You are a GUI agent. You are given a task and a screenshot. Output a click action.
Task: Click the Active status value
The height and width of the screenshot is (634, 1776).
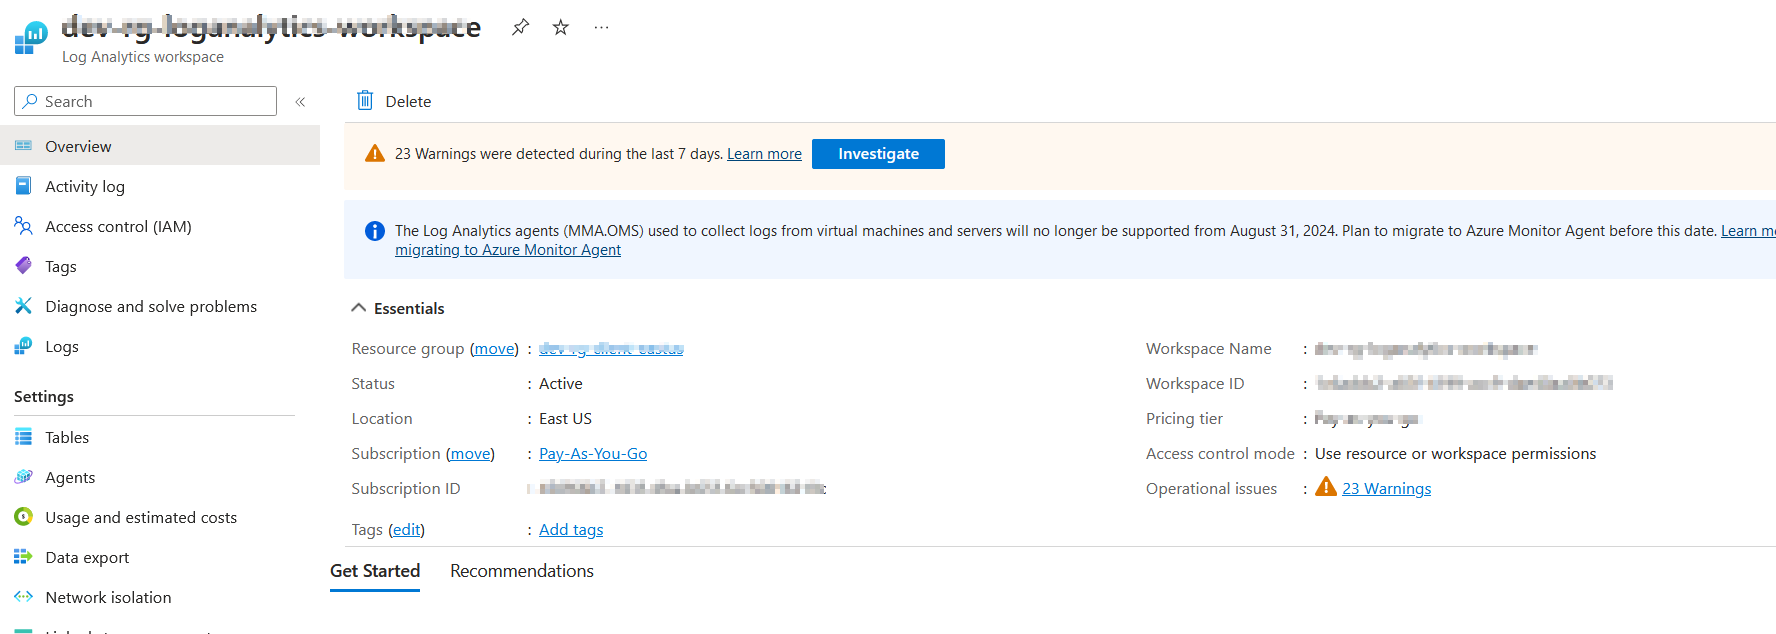[x=560, y=384]
